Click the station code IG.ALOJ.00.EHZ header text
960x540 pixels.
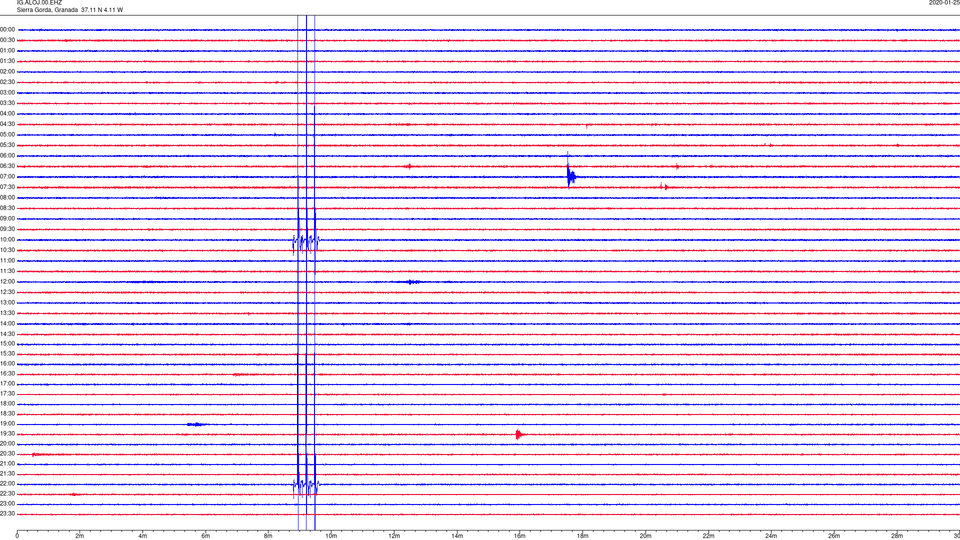[x=39, y=3]
